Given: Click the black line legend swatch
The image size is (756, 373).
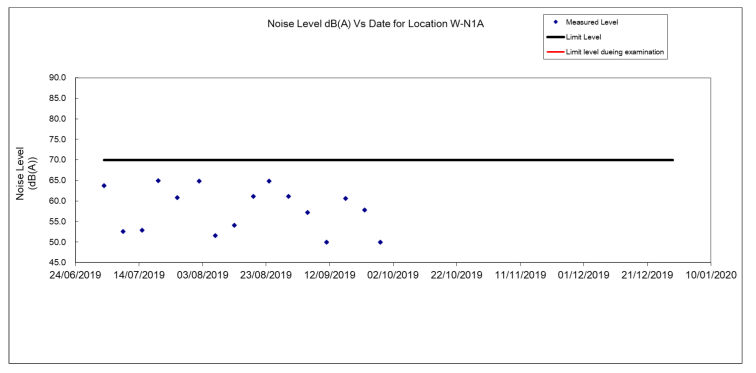Looking at the screenshot, I should pyautogui.click(x=554, y=37).
